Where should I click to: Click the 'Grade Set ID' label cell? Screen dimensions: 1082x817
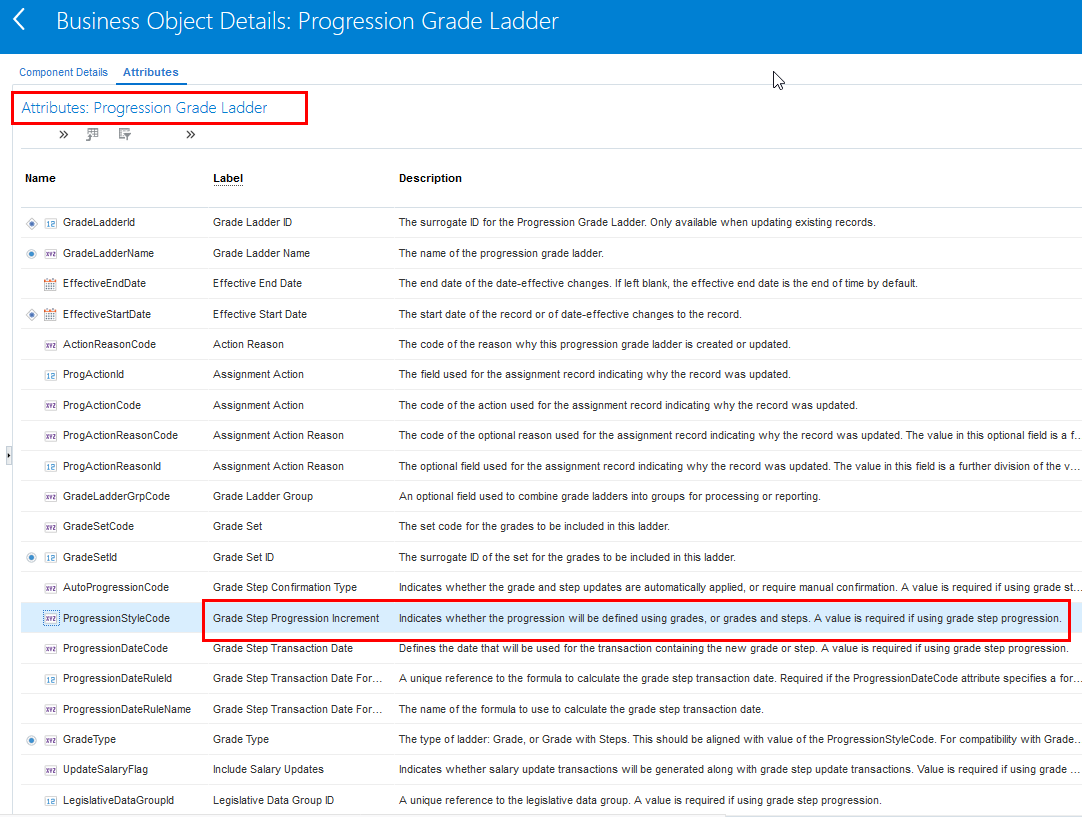(x=244, y=557)
